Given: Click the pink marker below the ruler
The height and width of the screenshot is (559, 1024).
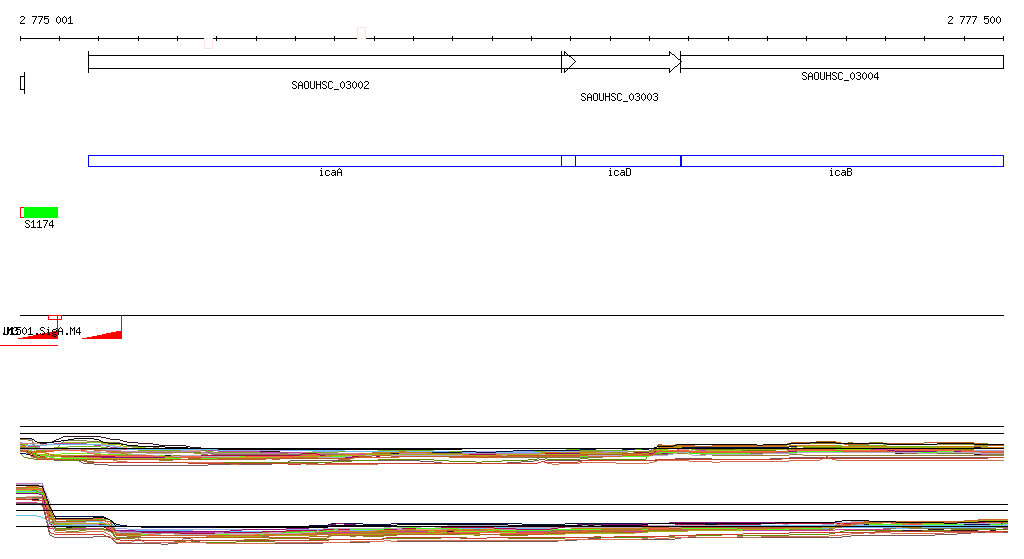Looking at the screenshot, I should [208, 43].
